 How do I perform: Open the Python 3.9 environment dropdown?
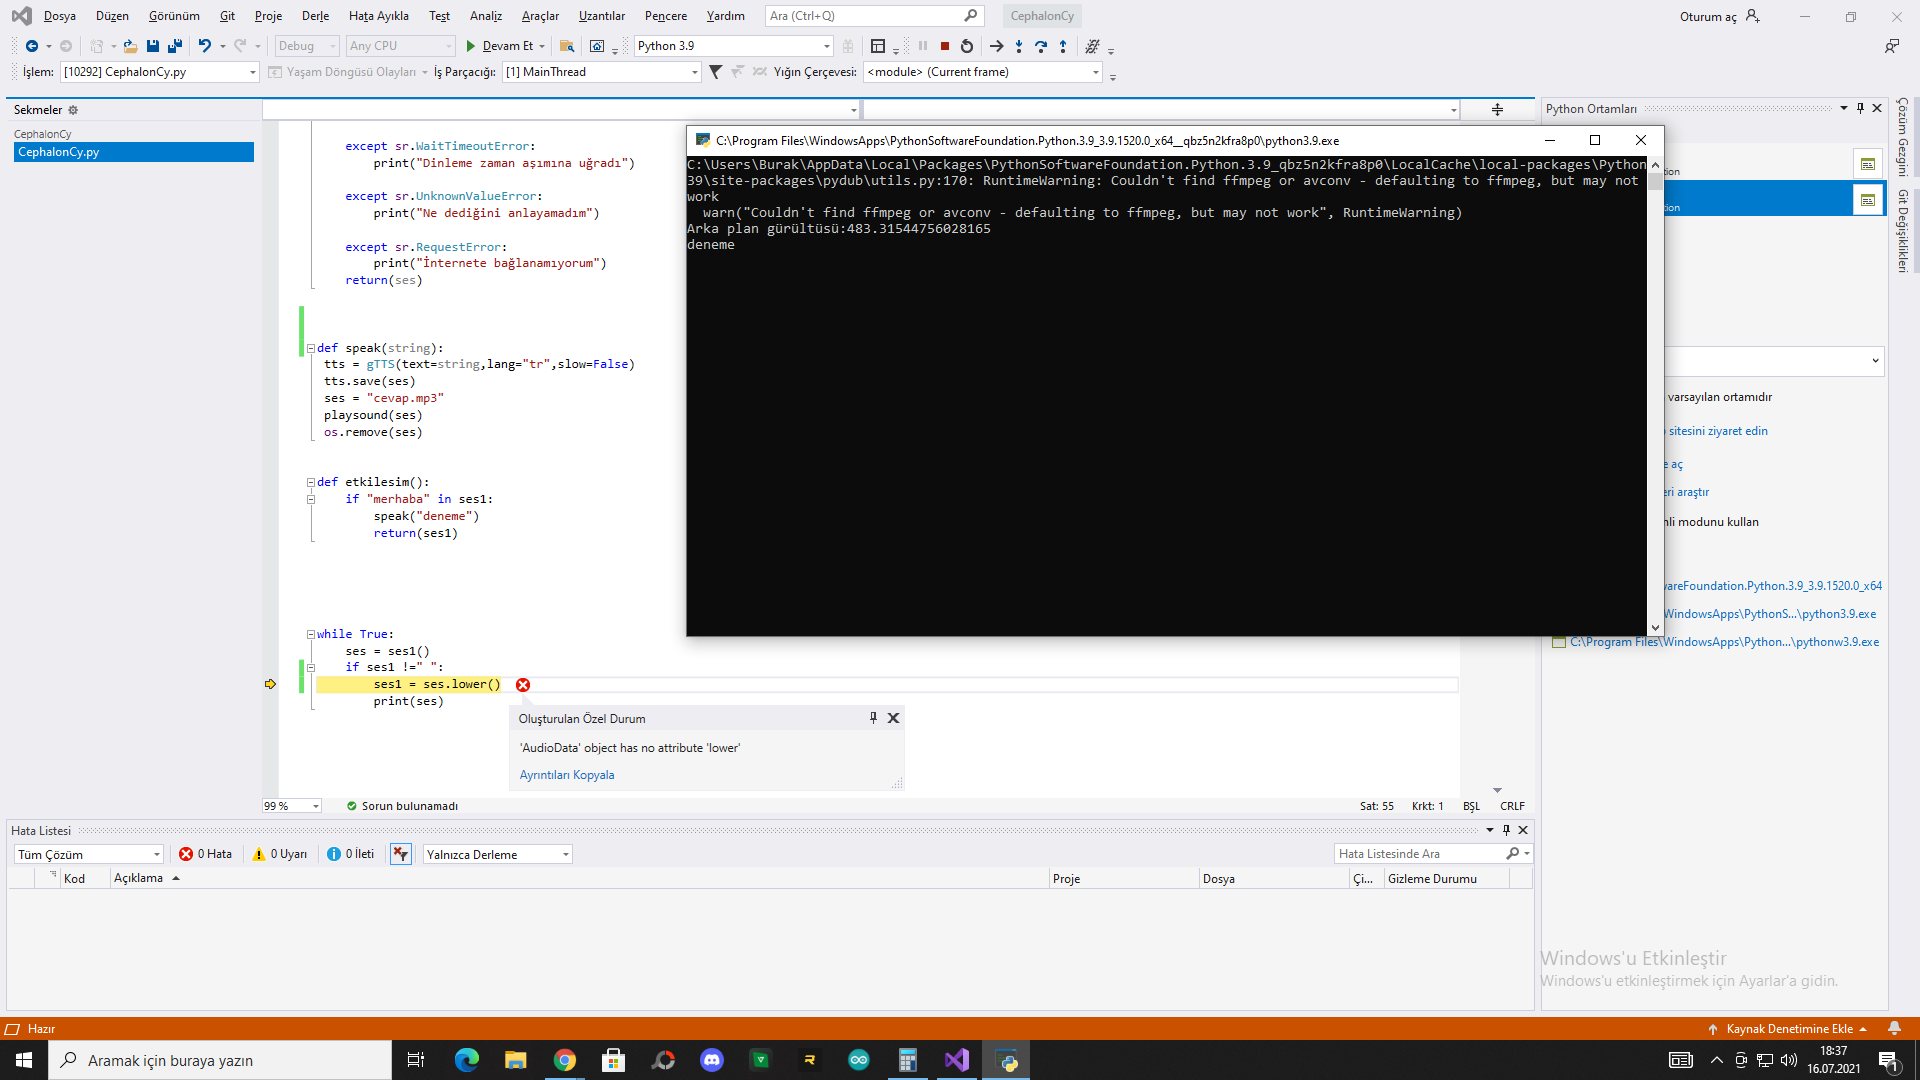(826, 46)
